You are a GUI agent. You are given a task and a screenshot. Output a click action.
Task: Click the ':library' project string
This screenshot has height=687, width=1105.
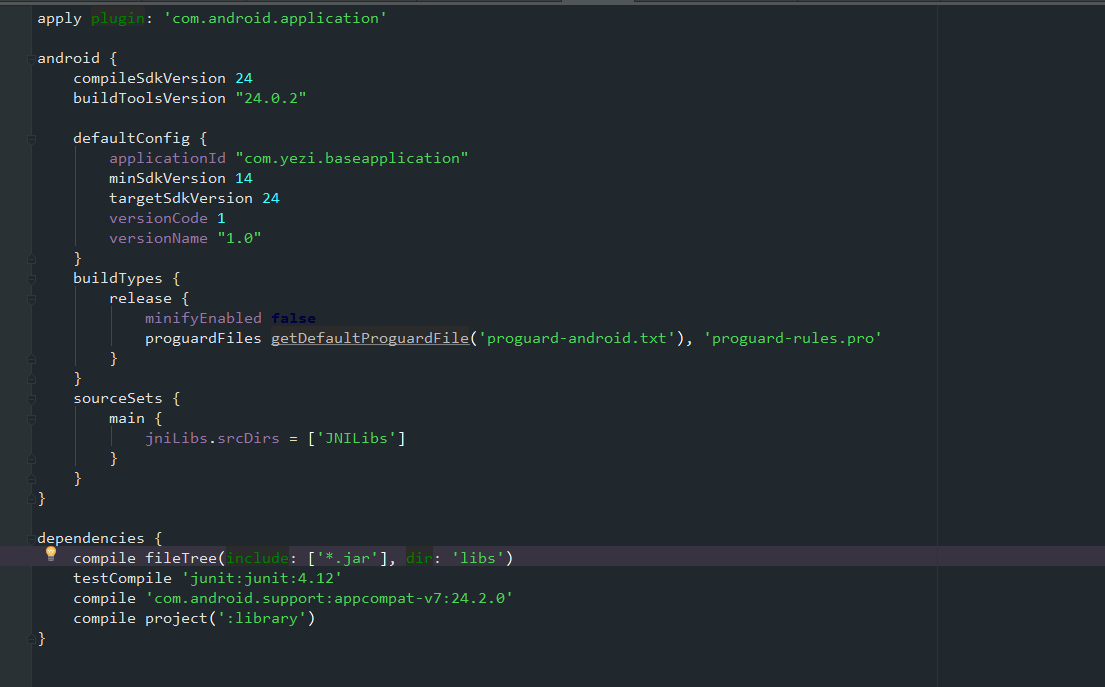[x=262, y=618]
